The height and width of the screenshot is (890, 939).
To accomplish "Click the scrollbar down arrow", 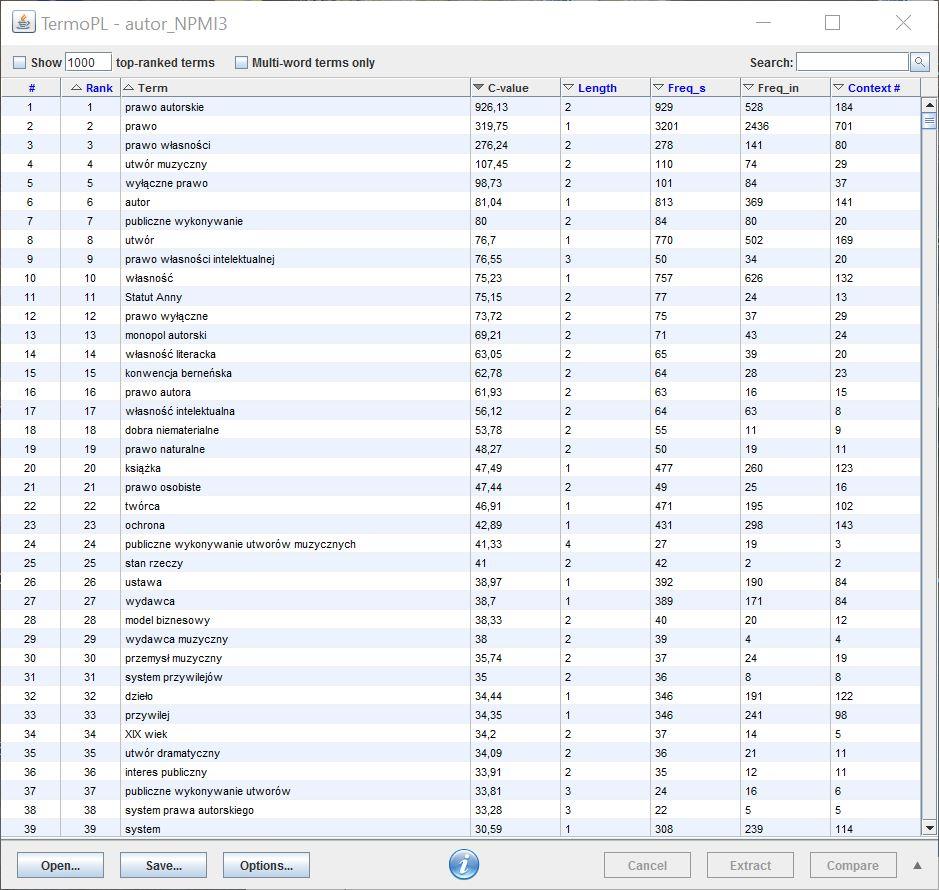I will 929,828.
